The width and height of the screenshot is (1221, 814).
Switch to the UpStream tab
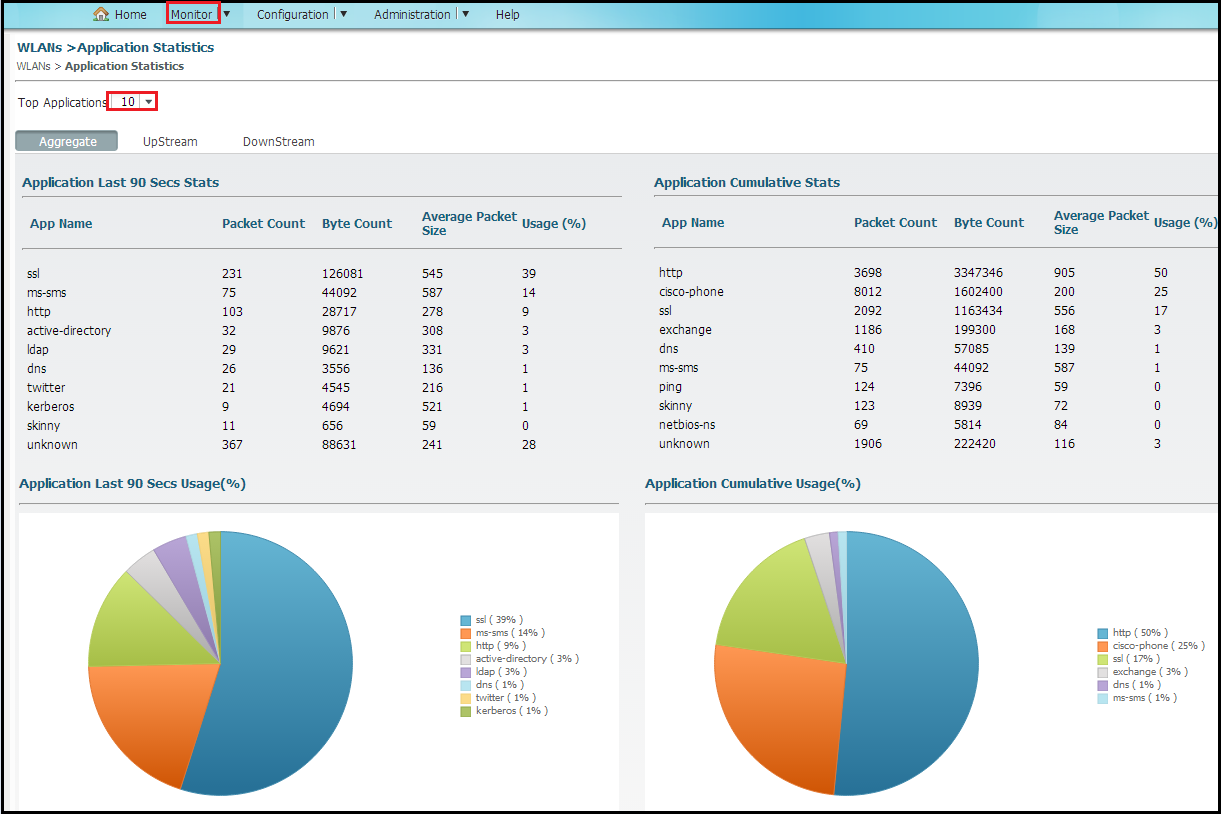[170, 142]
